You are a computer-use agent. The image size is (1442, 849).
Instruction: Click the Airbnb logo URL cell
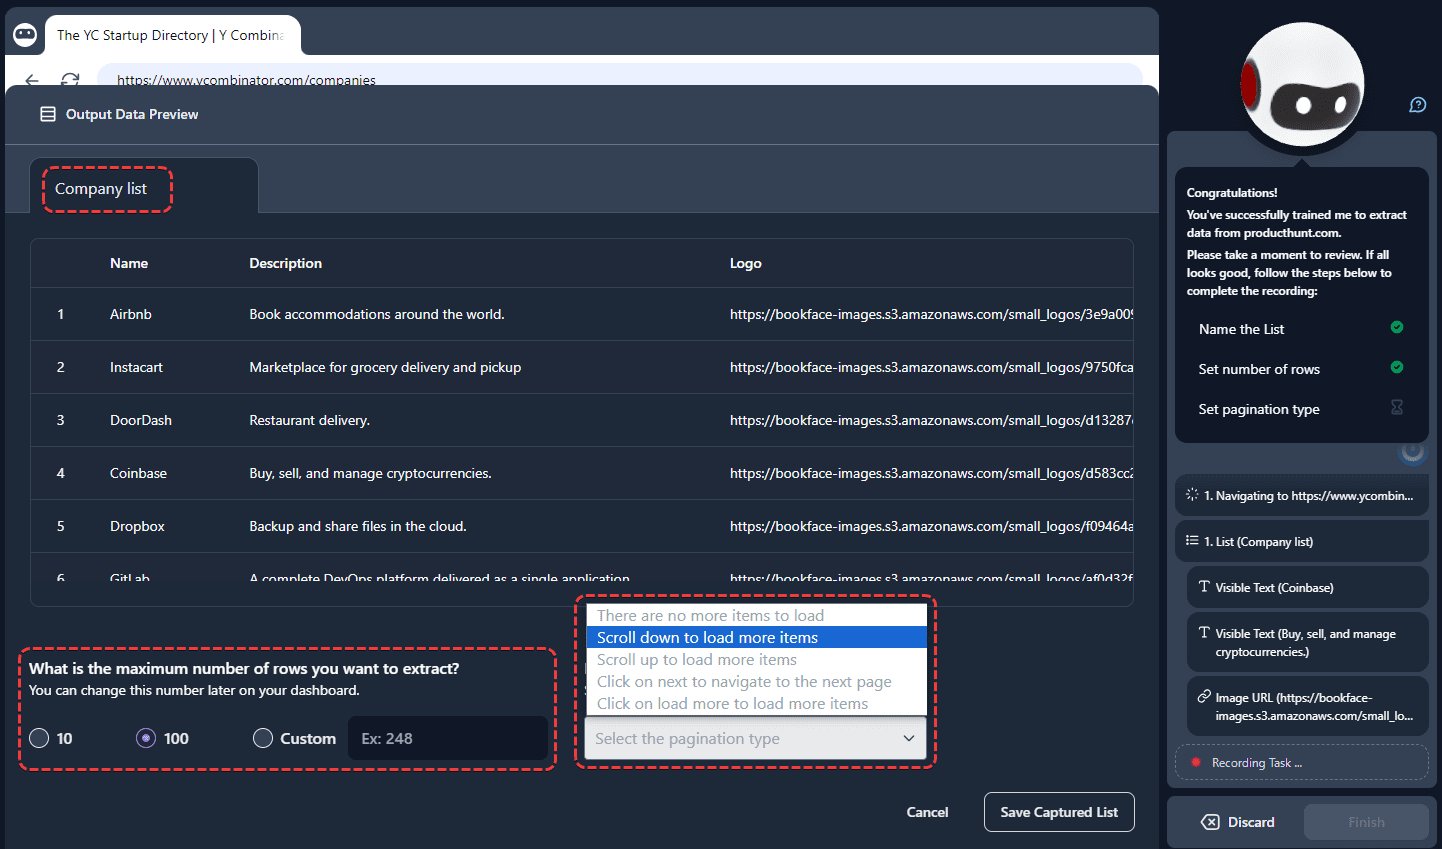[931, 314]
